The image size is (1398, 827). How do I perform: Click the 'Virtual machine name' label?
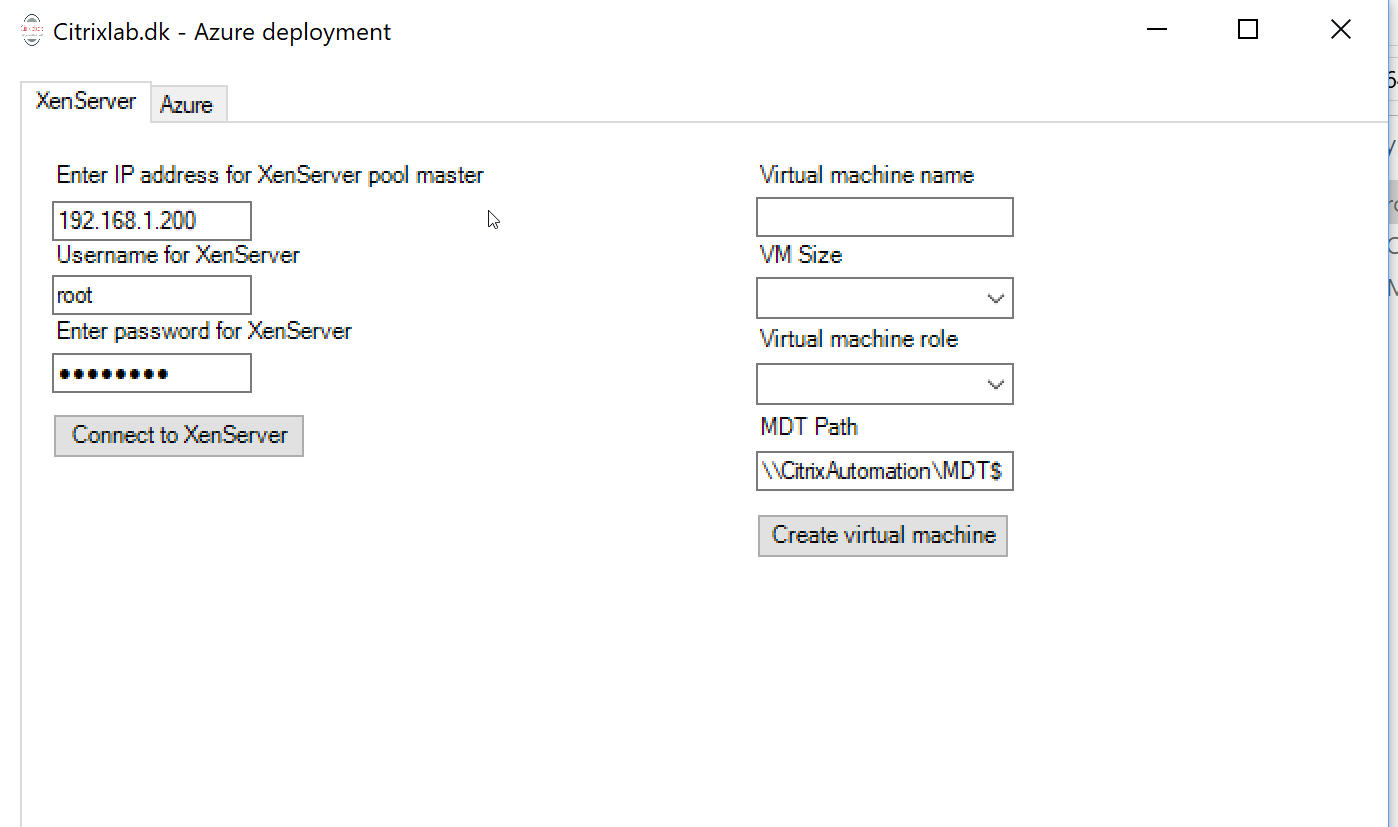click(x=867, y=175)
